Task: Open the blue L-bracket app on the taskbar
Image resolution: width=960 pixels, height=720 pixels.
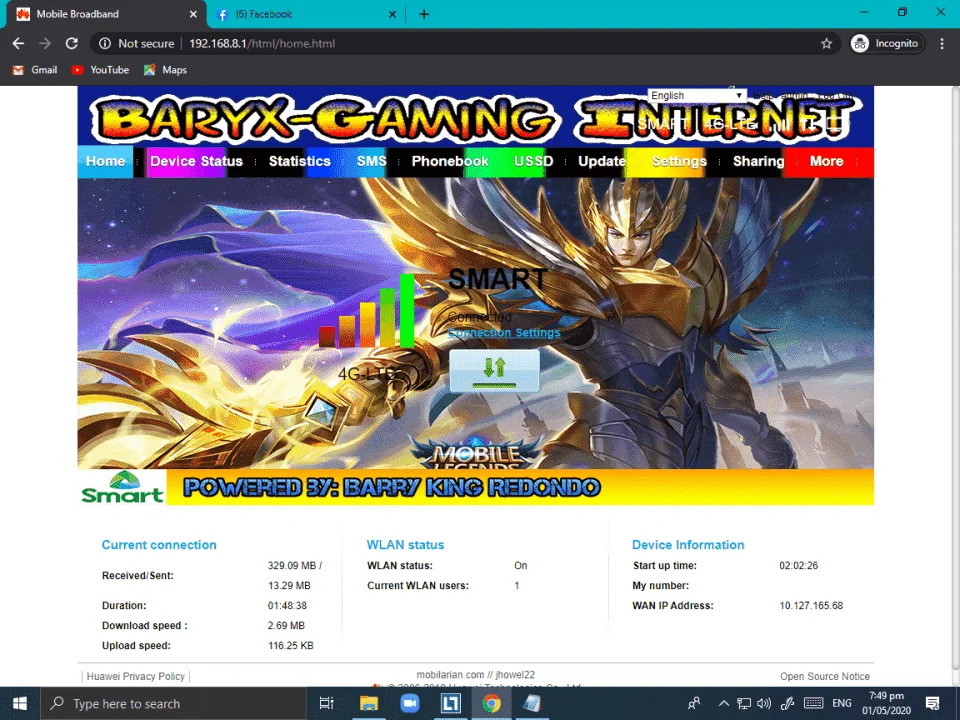Action: point(451,703)
